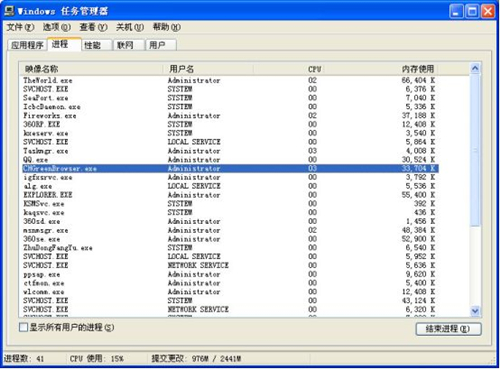Select the 进程 tab

(x=64, y=44)
